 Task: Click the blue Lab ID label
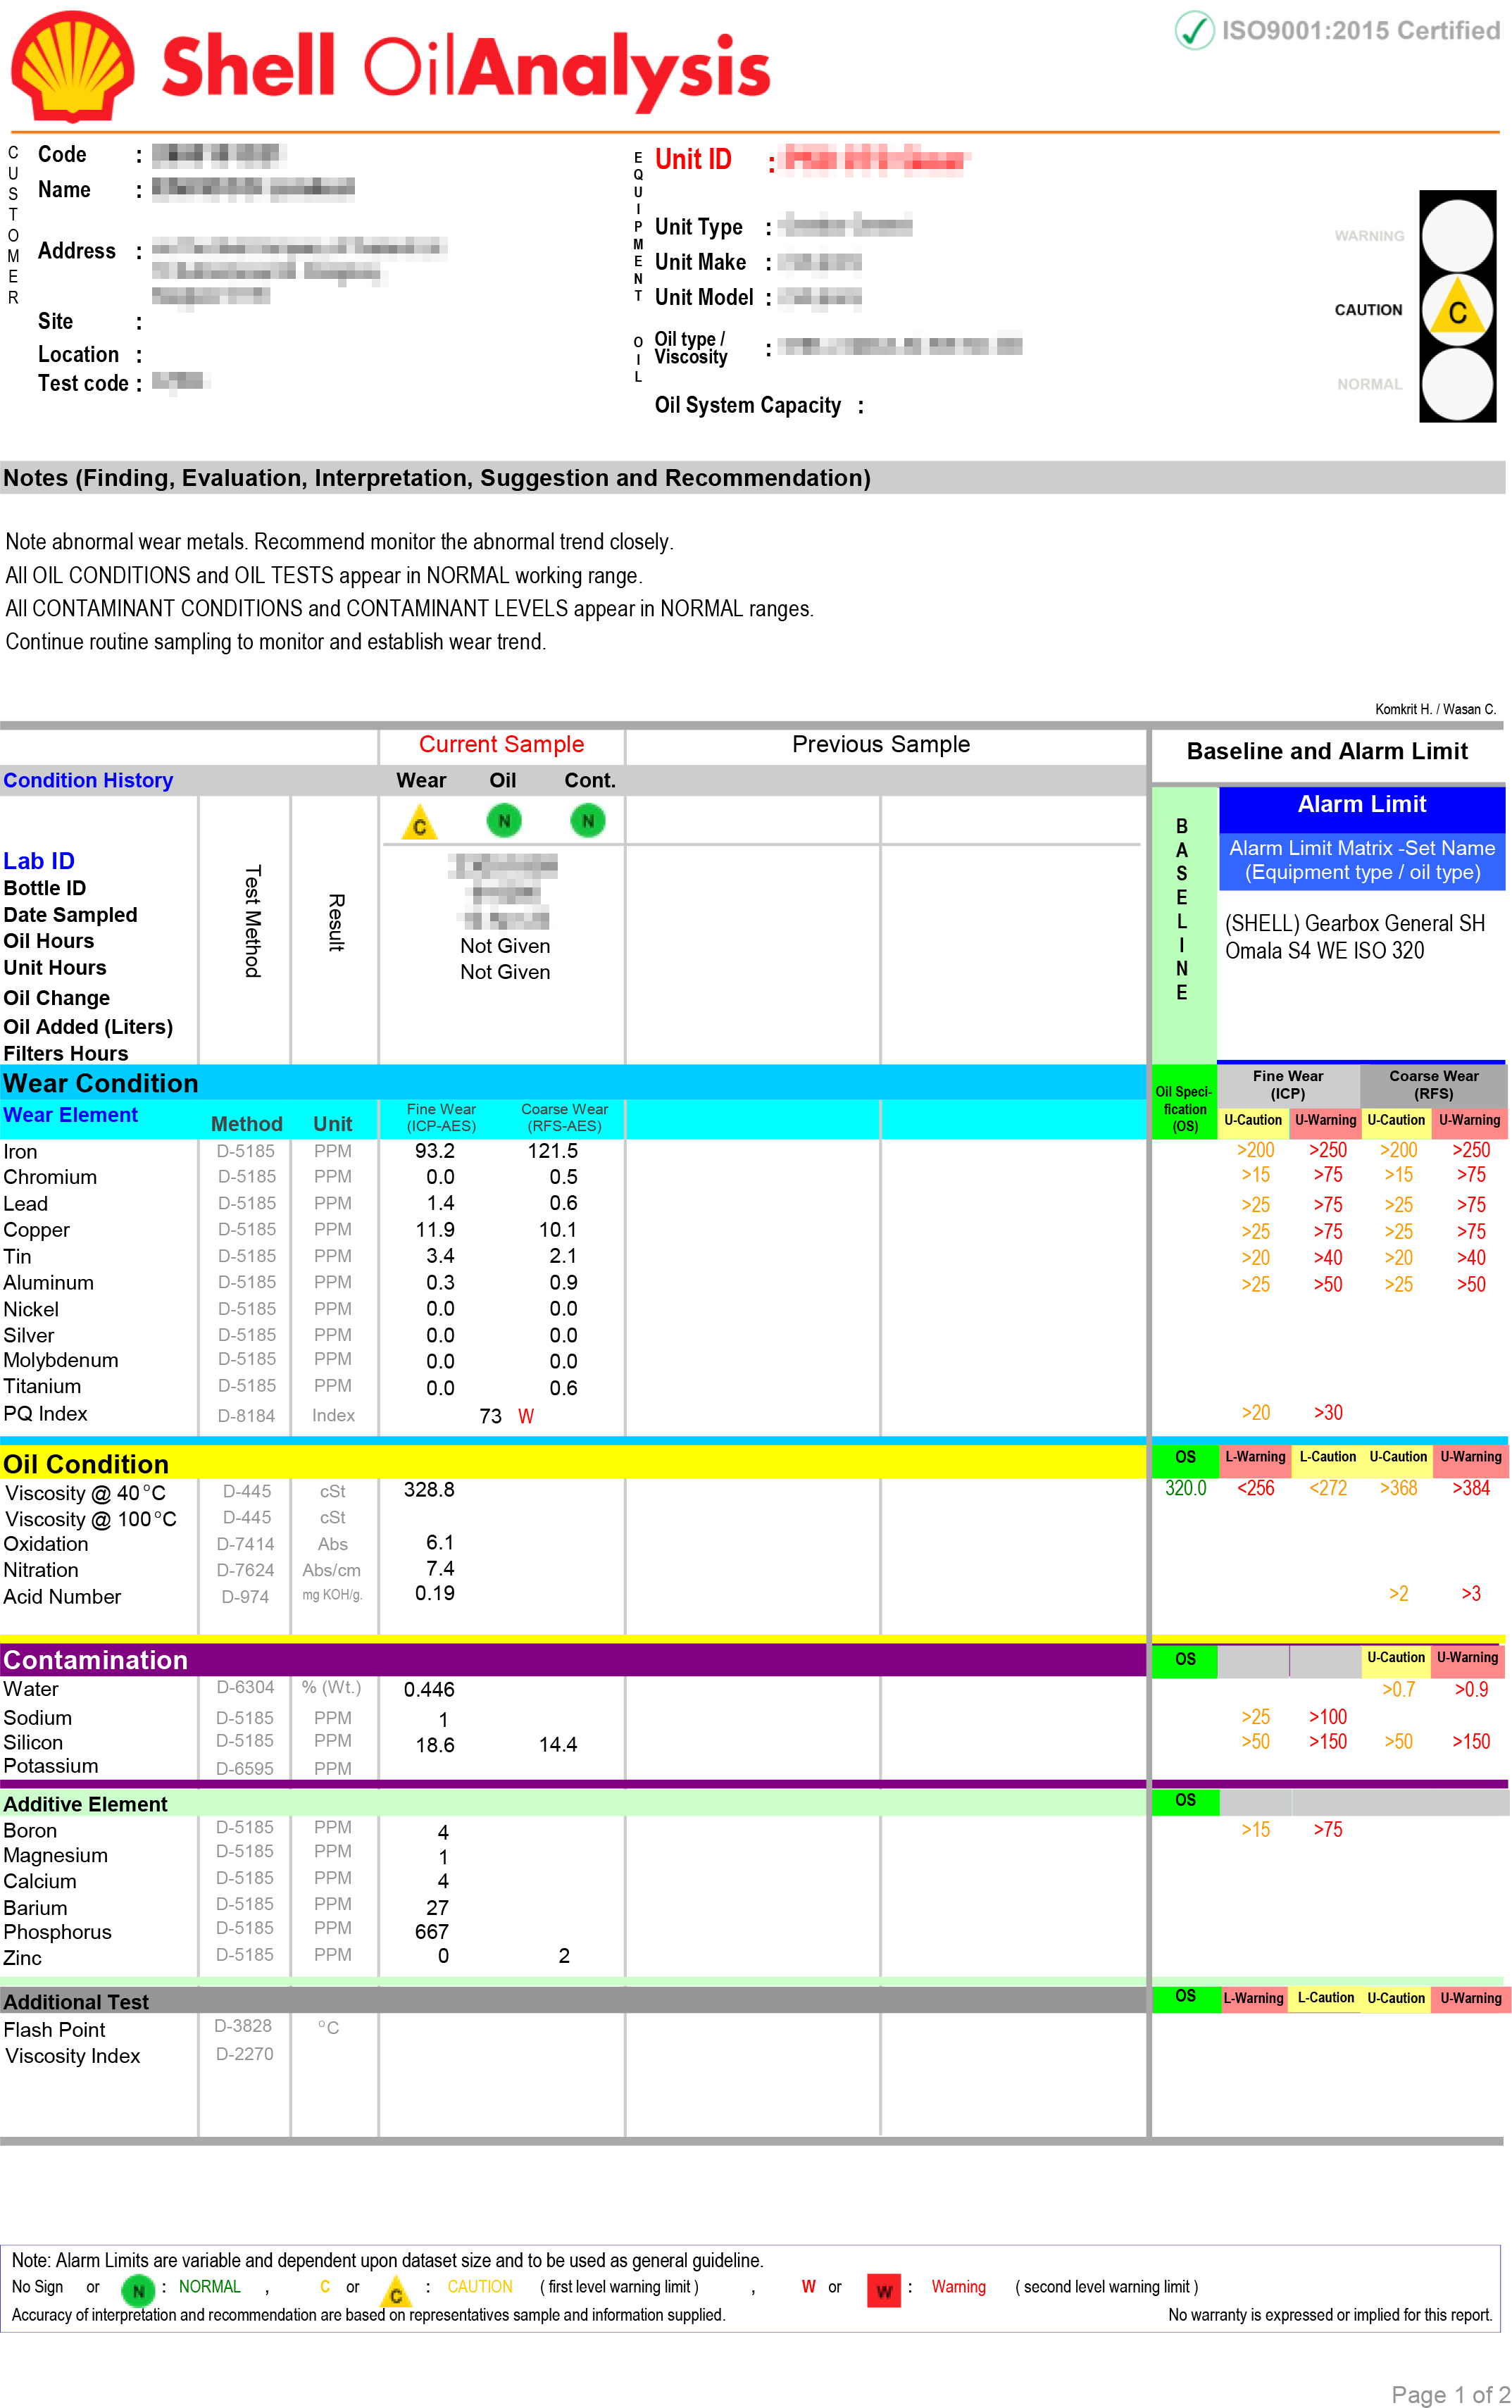[39, 861]
